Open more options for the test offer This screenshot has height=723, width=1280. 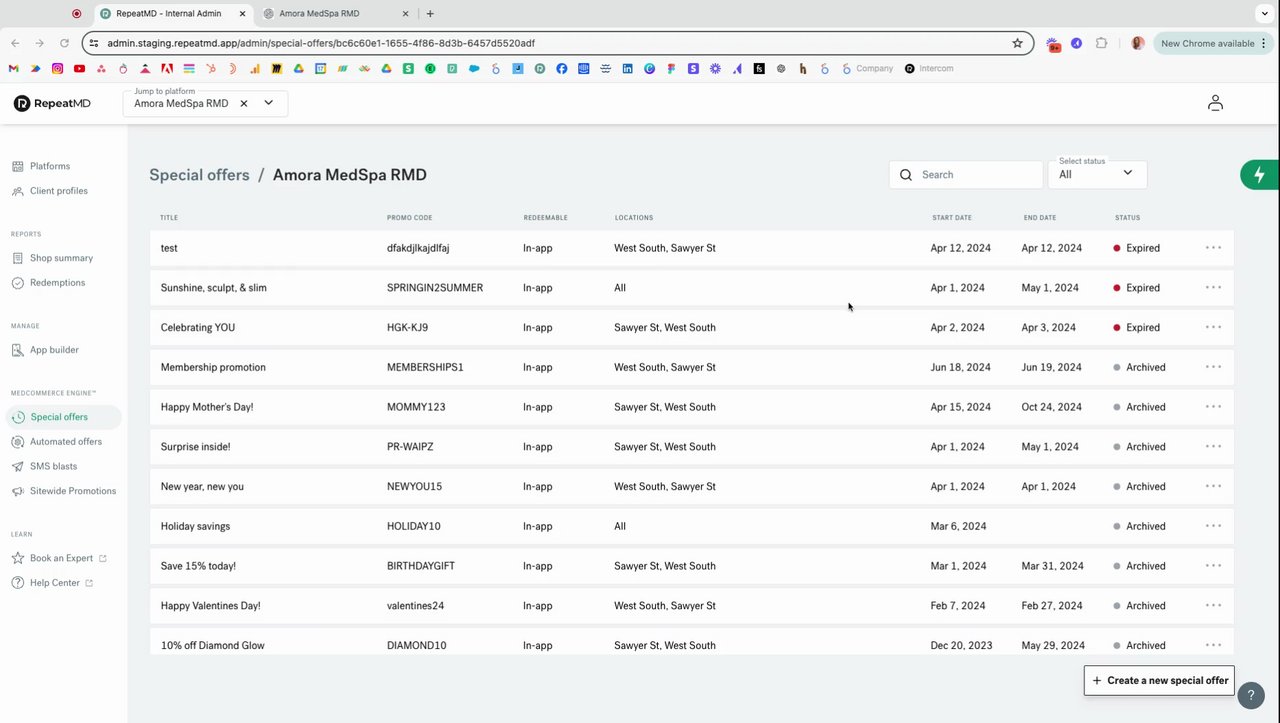1213,248
